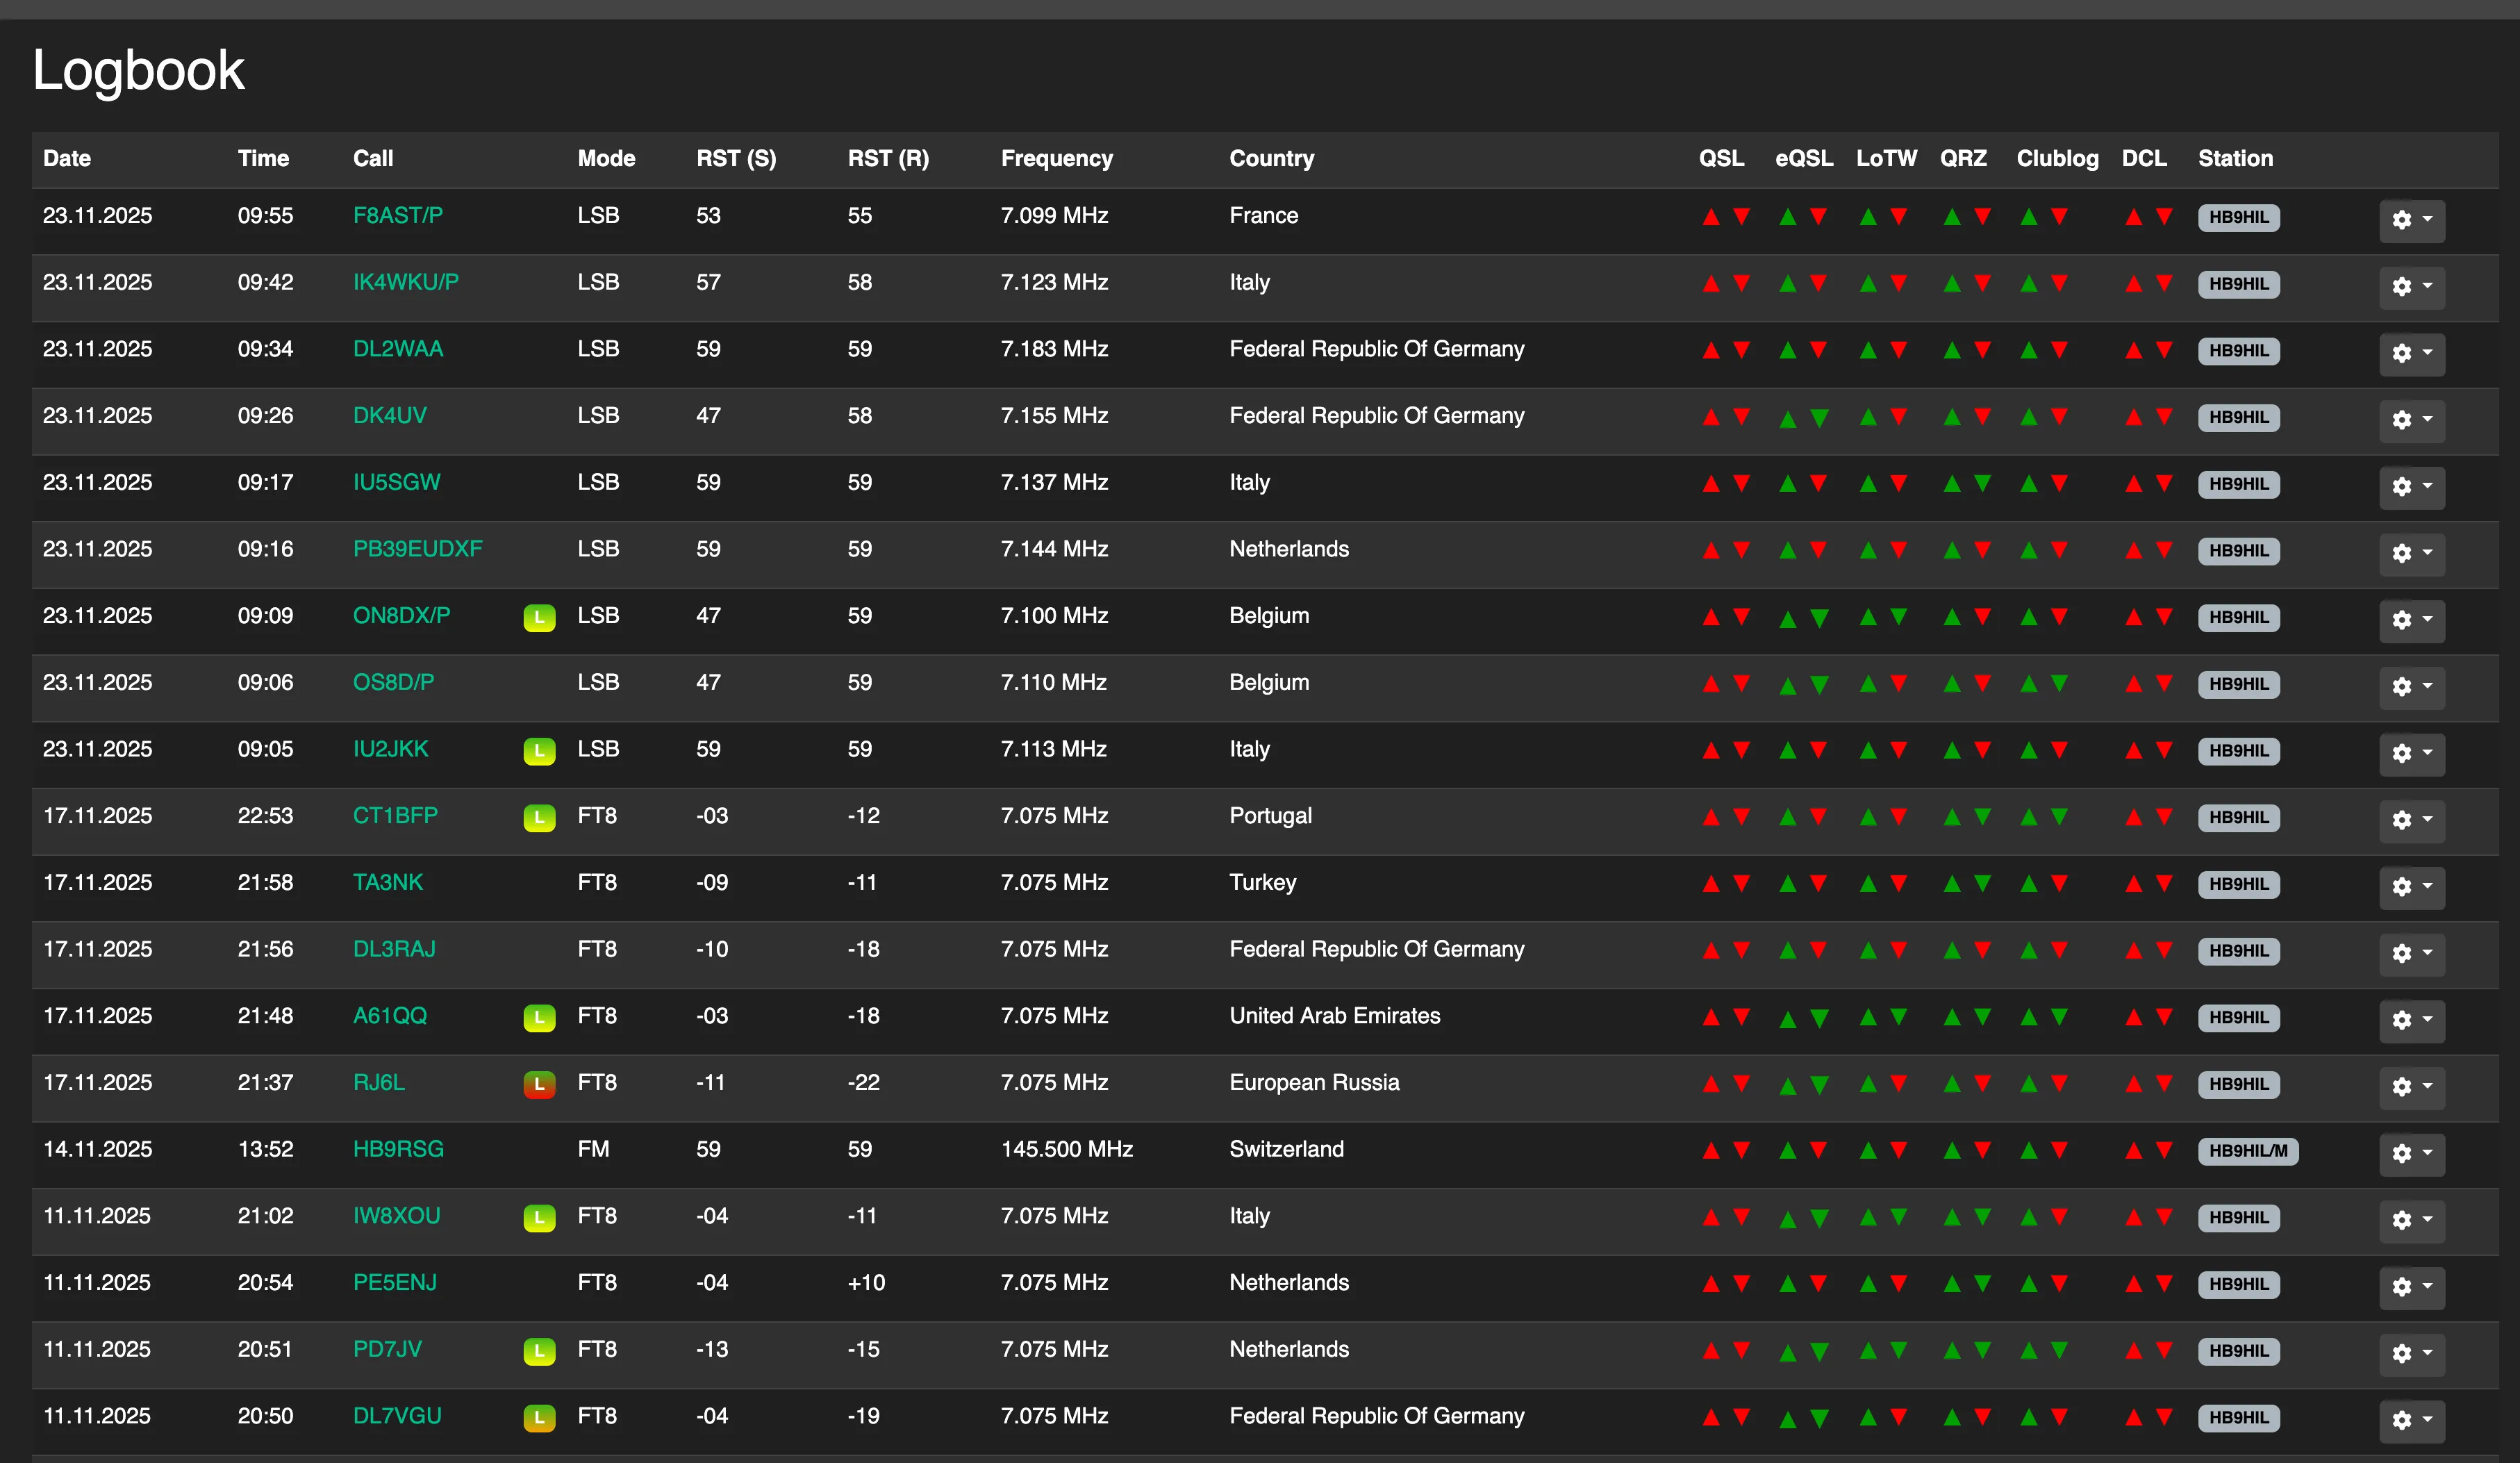Image resolution: width=2520 pixels, height=1463 pixels.
Task: Toggle LoTW sent arrow on RJ6L row
Action: tap(1868, 1082)
